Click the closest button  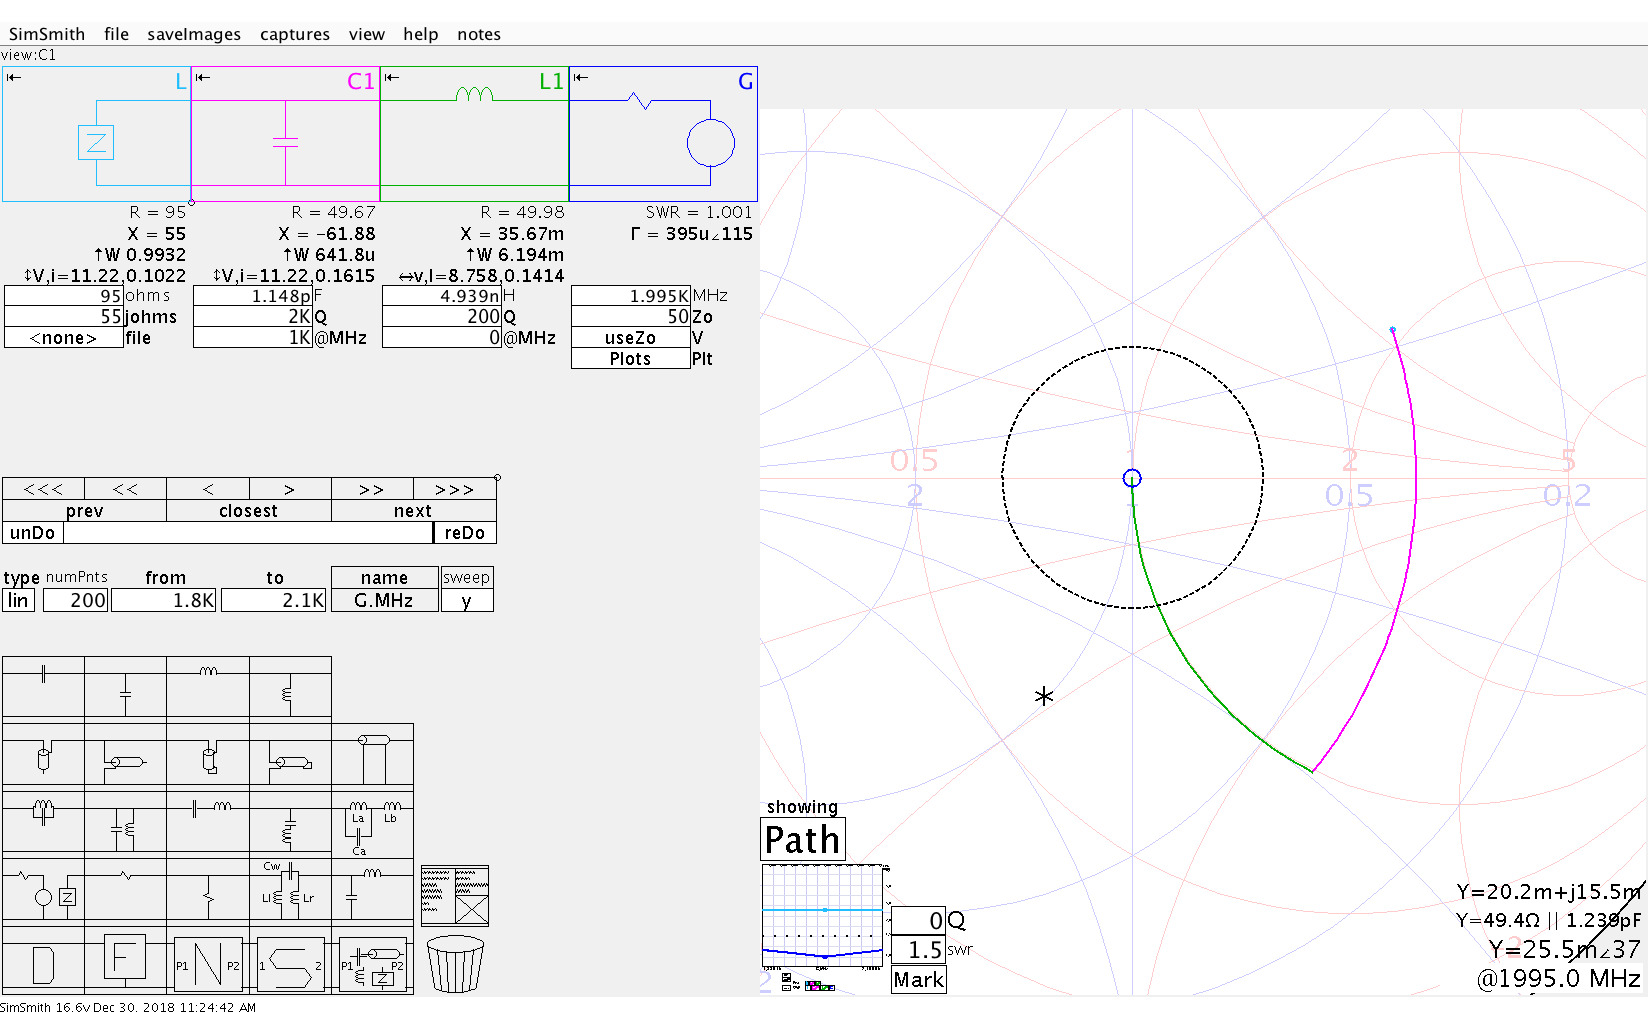(248, 511)
